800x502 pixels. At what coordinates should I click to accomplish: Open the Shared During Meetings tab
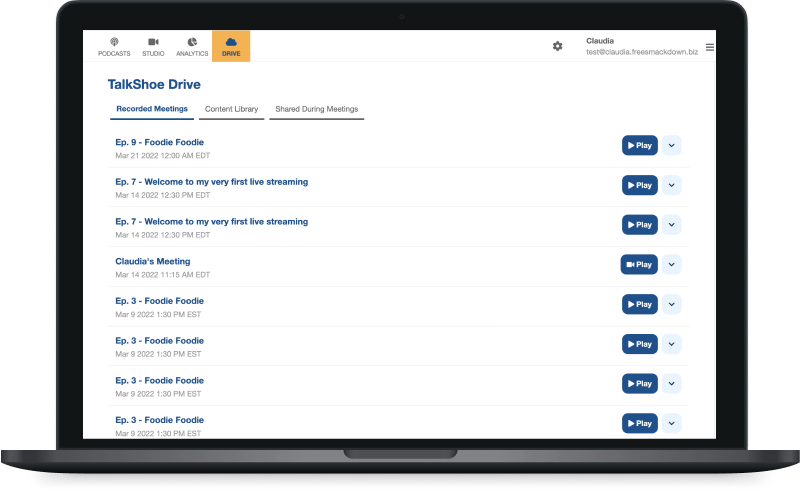316,109
